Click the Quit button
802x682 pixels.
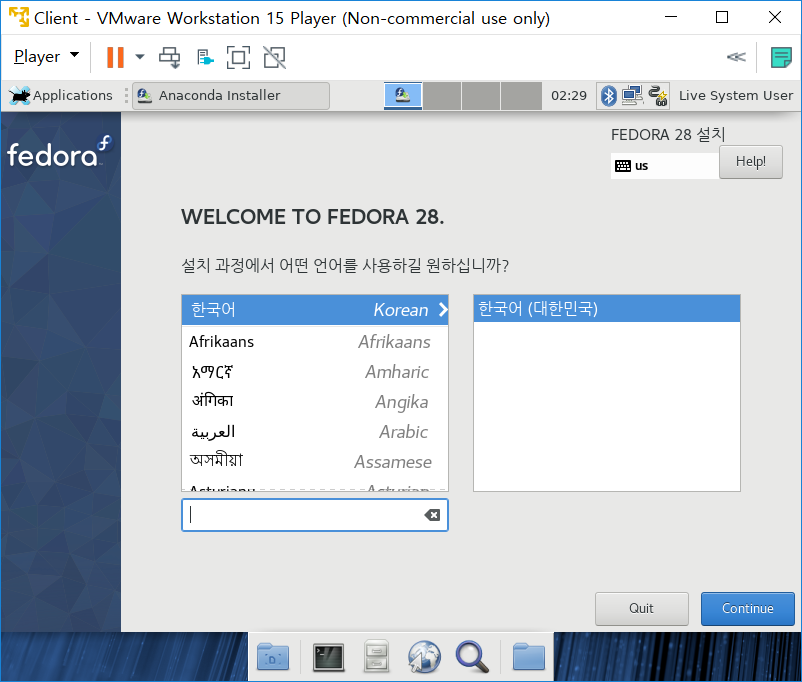(x=641, y=608)
